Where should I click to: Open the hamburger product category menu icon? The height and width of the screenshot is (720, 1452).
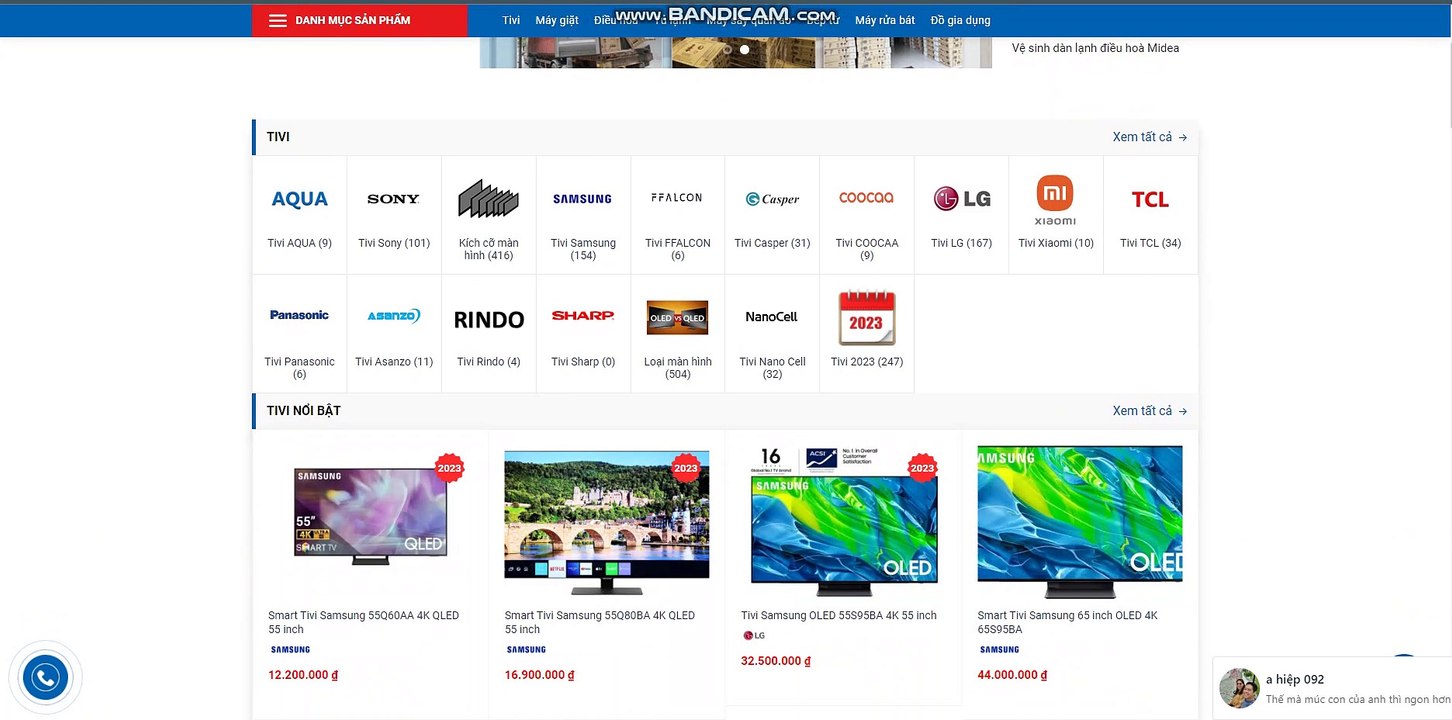point(278,20)
